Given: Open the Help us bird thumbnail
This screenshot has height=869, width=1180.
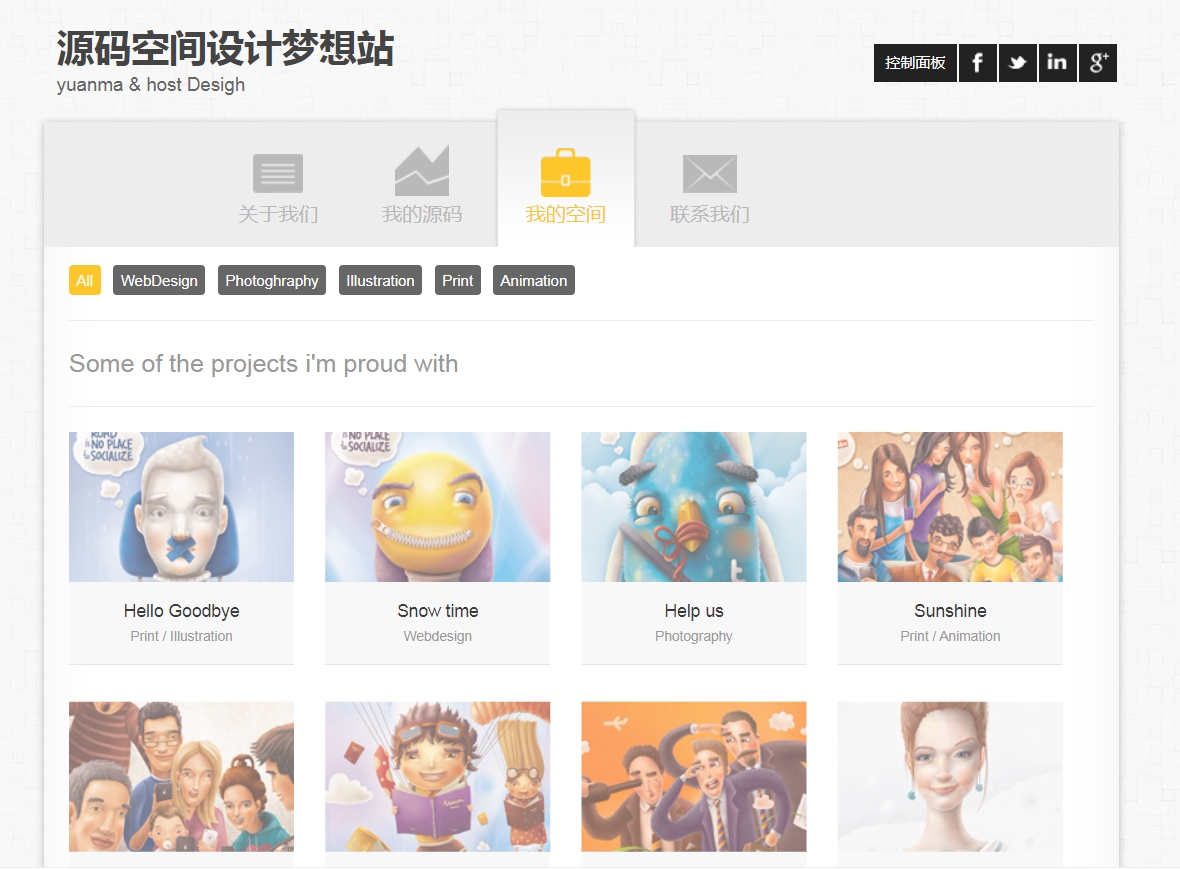Looking at the screenshot, I should 694,506.
